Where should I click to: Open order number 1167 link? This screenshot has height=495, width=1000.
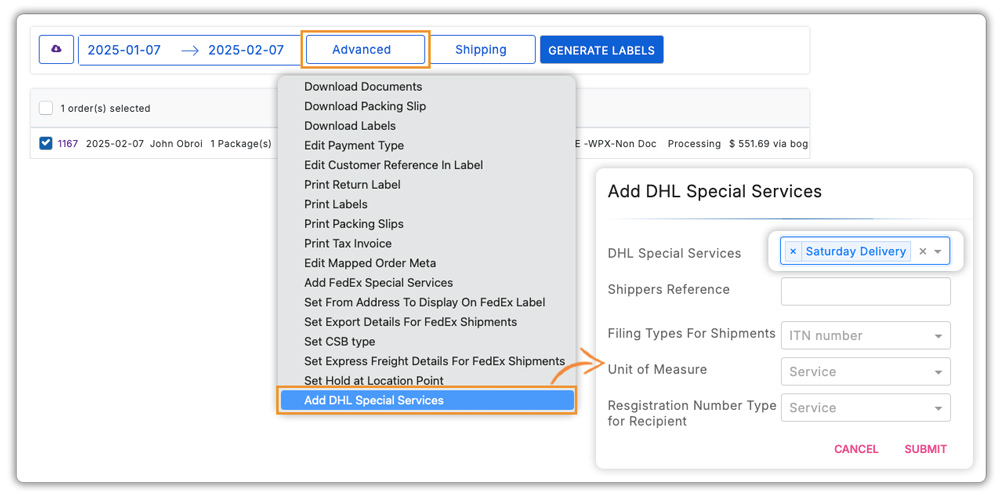(x=68, y=144)
